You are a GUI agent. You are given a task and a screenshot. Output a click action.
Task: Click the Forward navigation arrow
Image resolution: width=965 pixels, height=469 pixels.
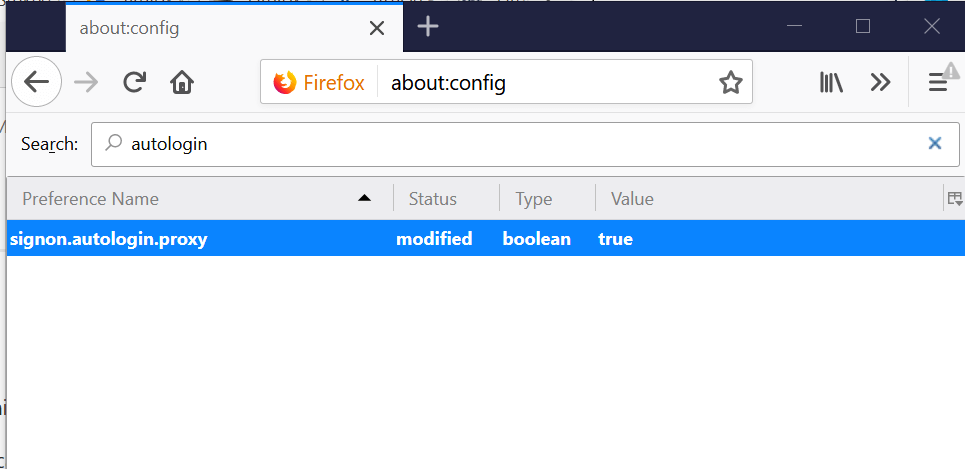(x=87, y=82)
